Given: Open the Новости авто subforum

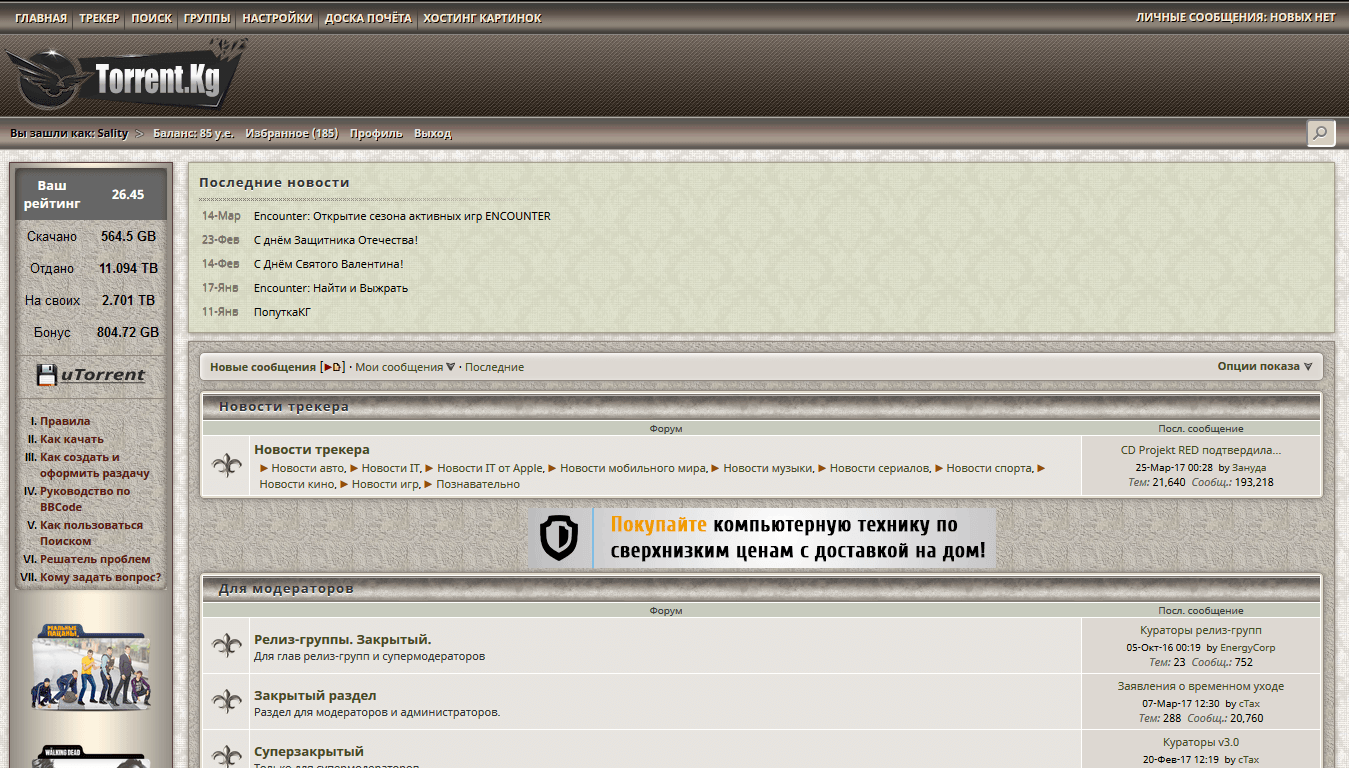Looking at the screenshot, I should [x=308, y=468].
